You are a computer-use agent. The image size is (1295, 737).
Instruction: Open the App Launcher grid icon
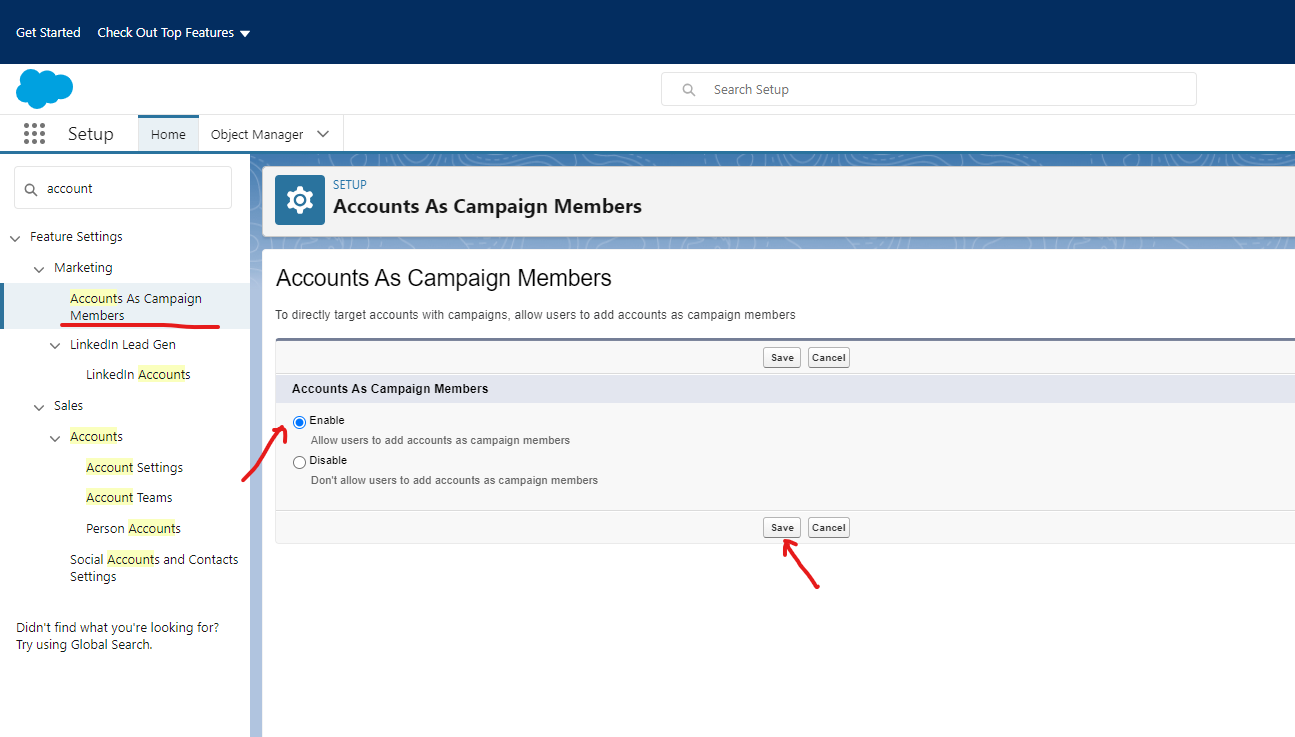pyautogui.click(x=34, y=134)
